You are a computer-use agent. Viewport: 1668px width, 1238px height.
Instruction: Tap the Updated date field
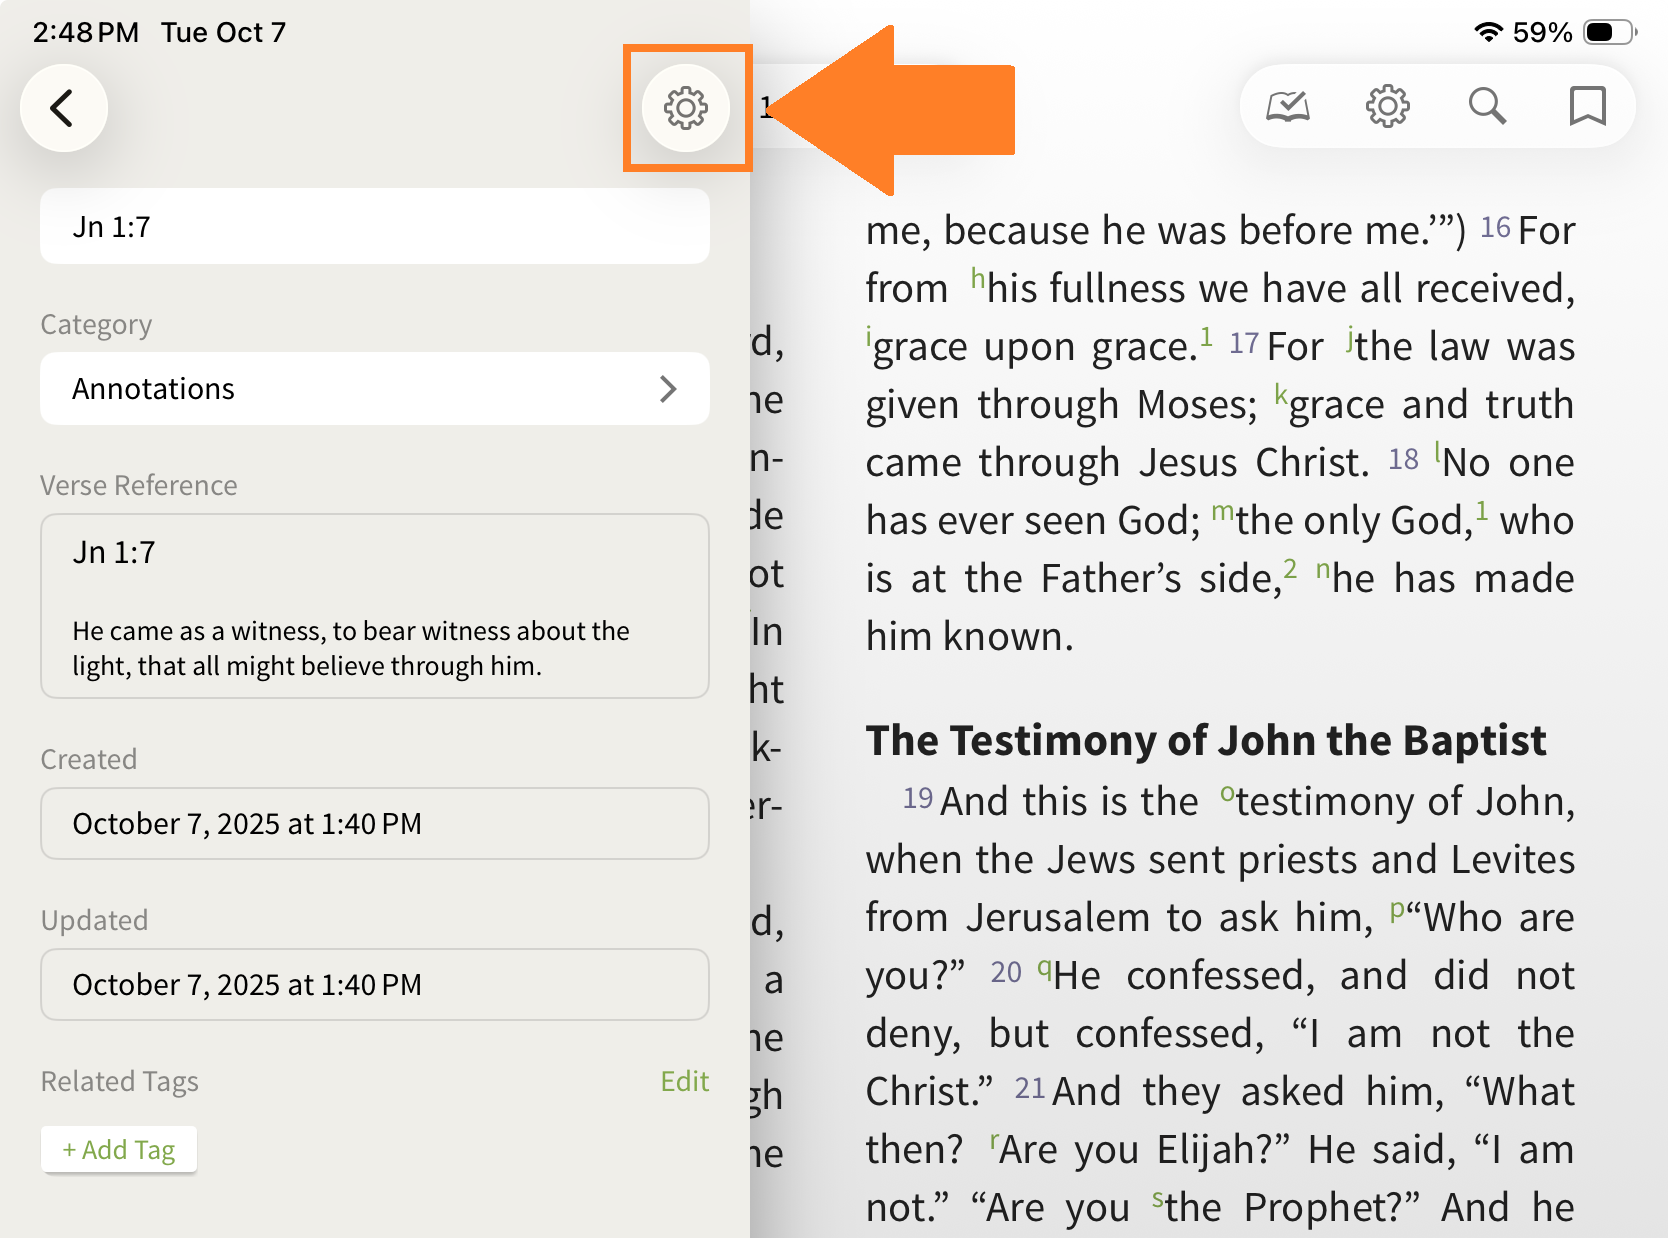374,984
